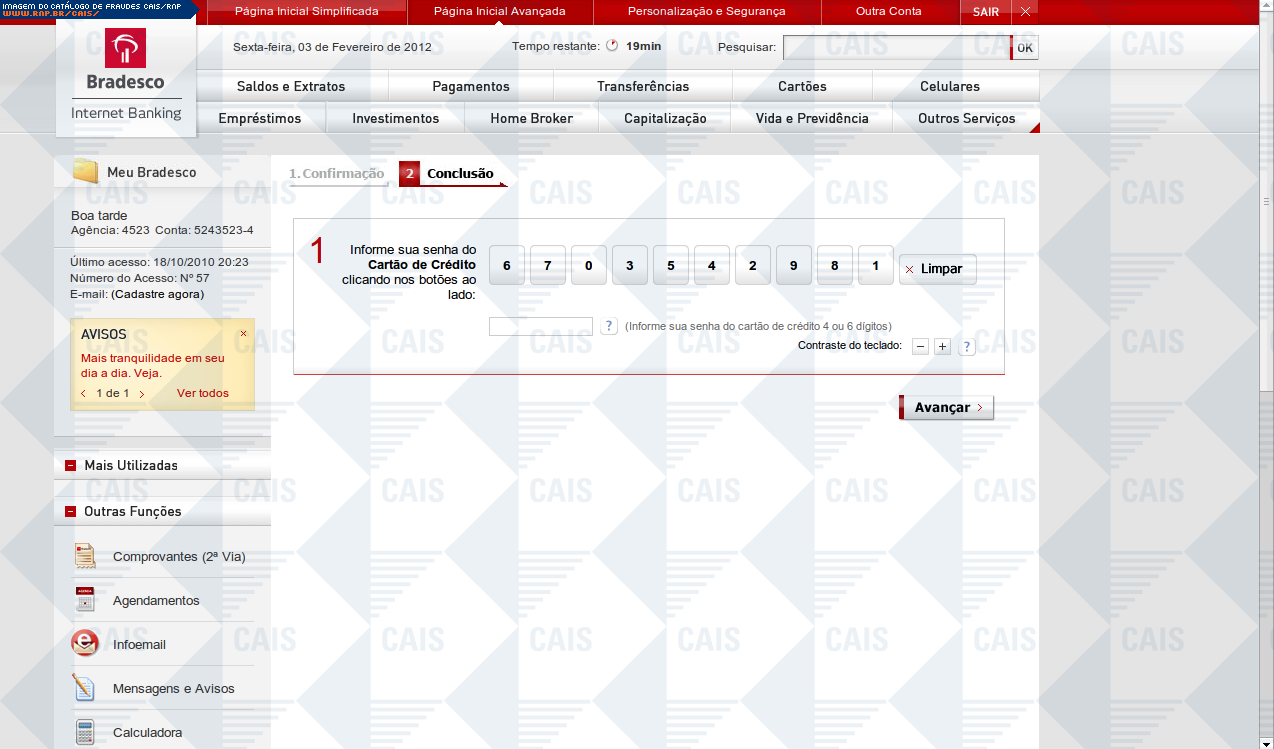Screen dimensions: 1274x749
Task: Click the Pesquisar search field
Action: 896,47
